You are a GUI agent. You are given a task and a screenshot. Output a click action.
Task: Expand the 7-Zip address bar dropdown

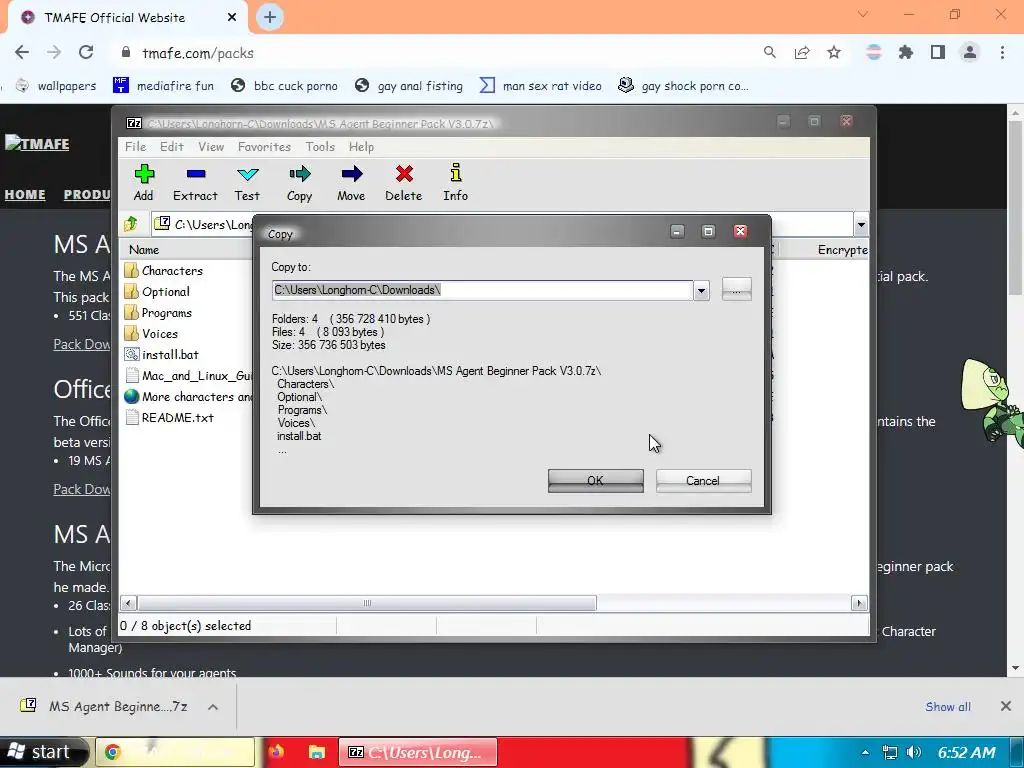click(861, 225)
